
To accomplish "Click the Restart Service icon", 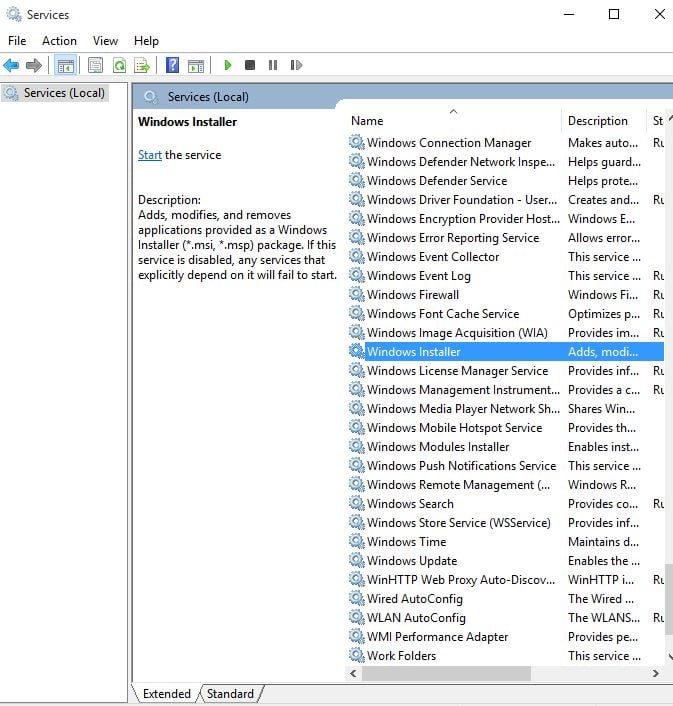I will click(x=296, y=65).
